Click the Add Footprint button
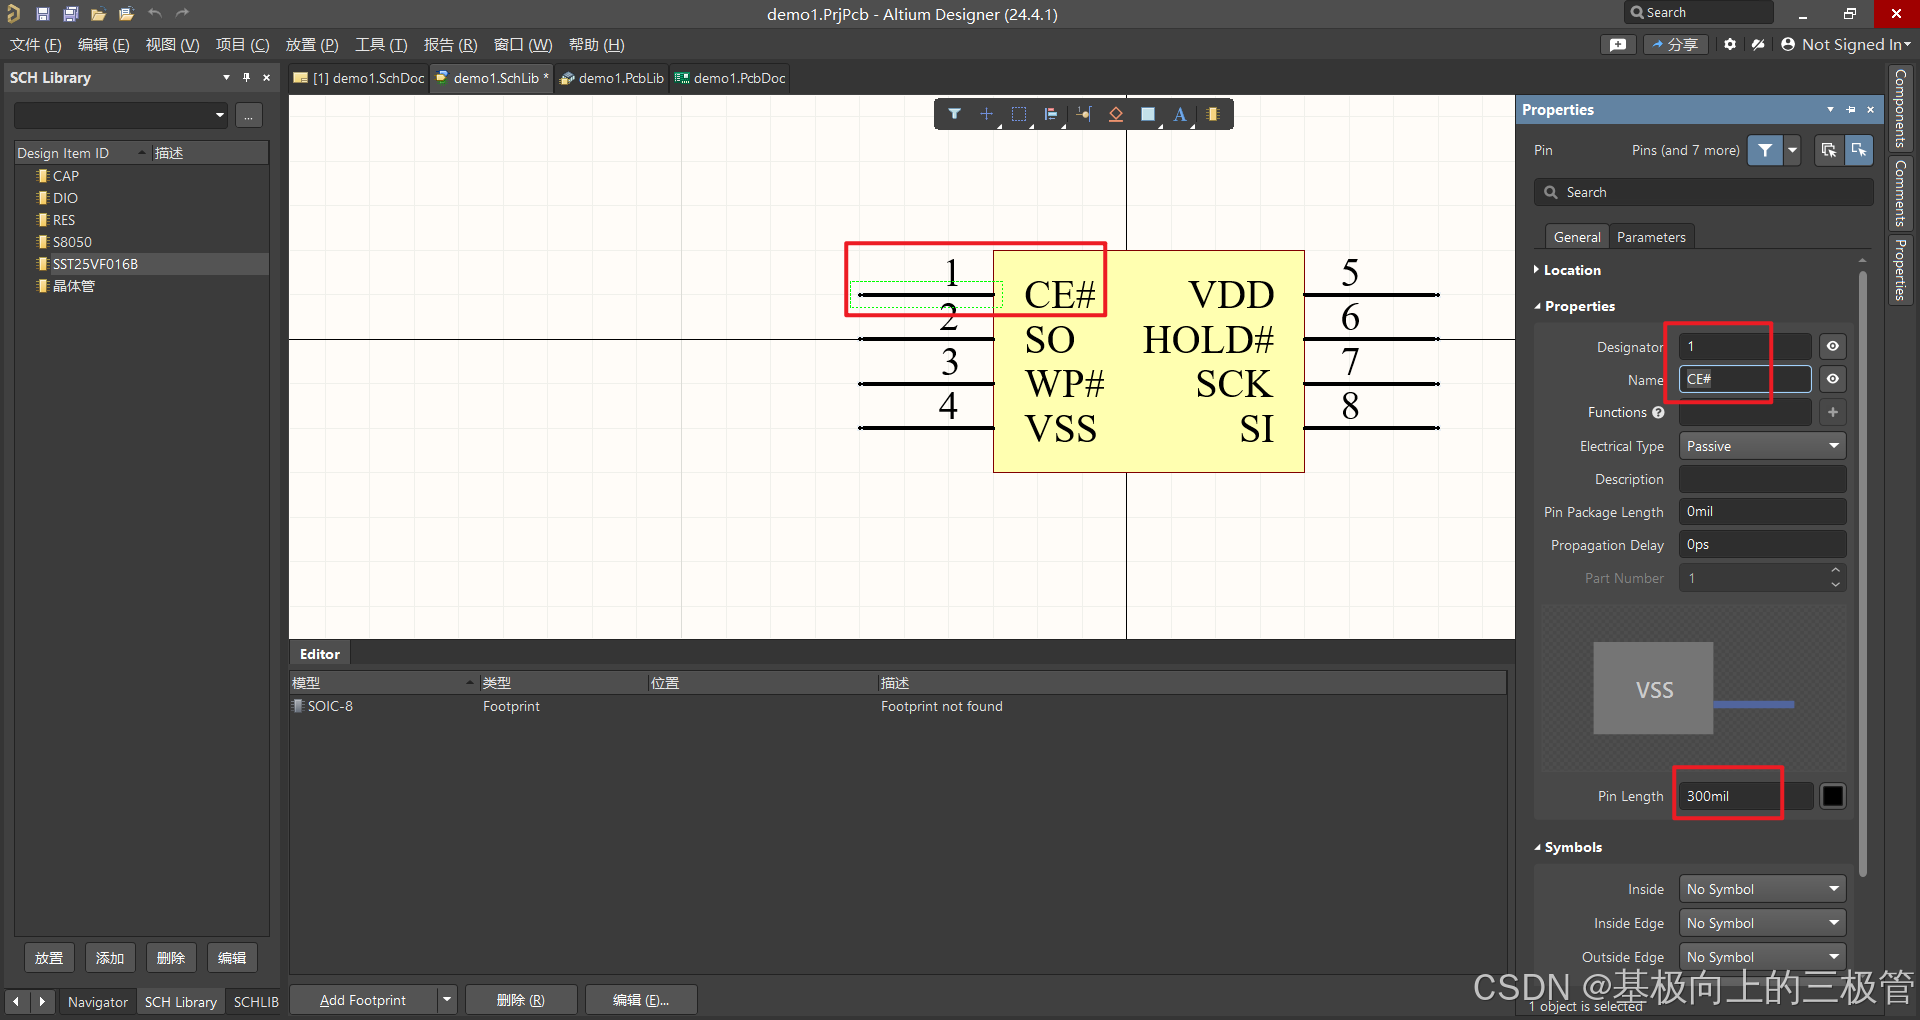 point(364,1000)
